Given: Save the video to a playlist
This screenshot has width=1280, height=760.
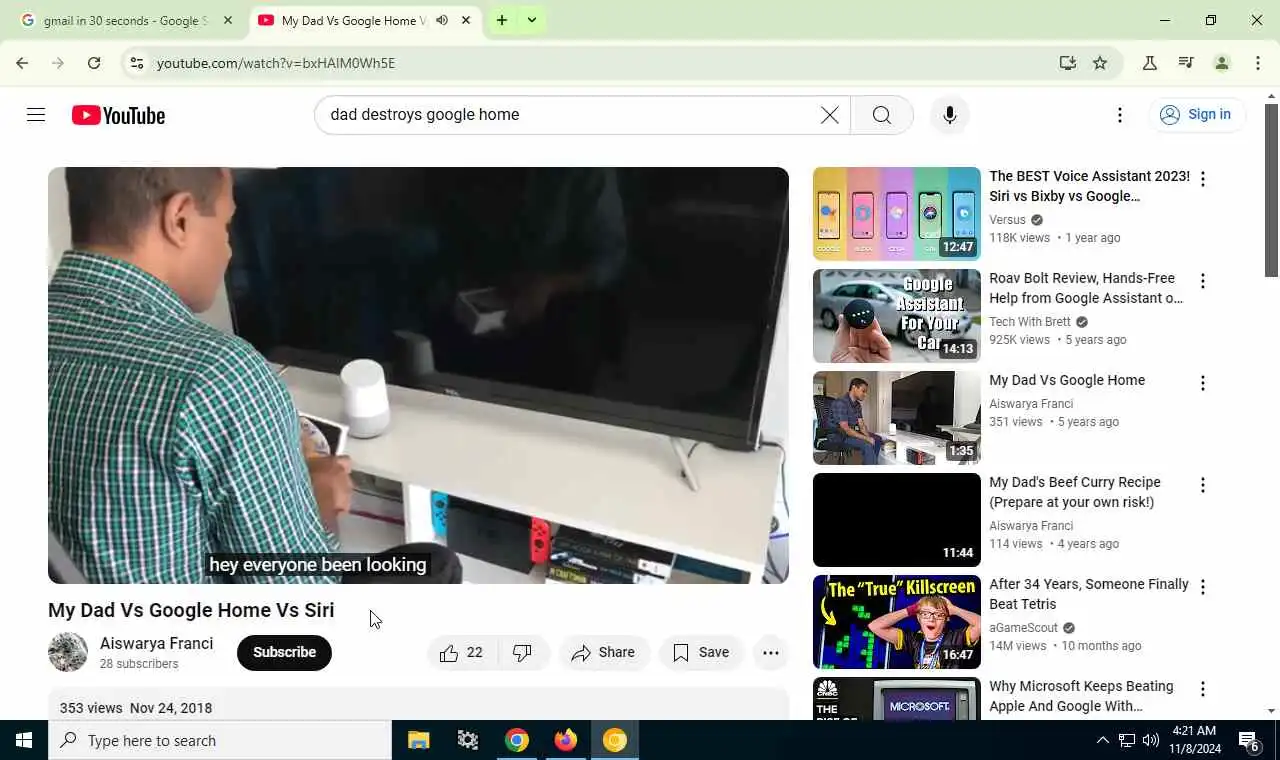Looking at the screenshot, I should 701,653.
